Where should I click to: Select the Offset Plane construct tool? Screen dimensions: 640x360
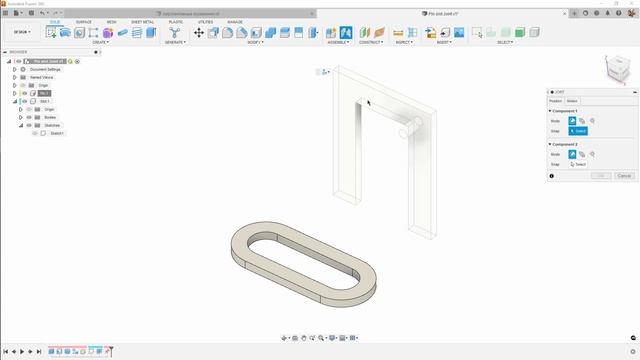(364, 33)
